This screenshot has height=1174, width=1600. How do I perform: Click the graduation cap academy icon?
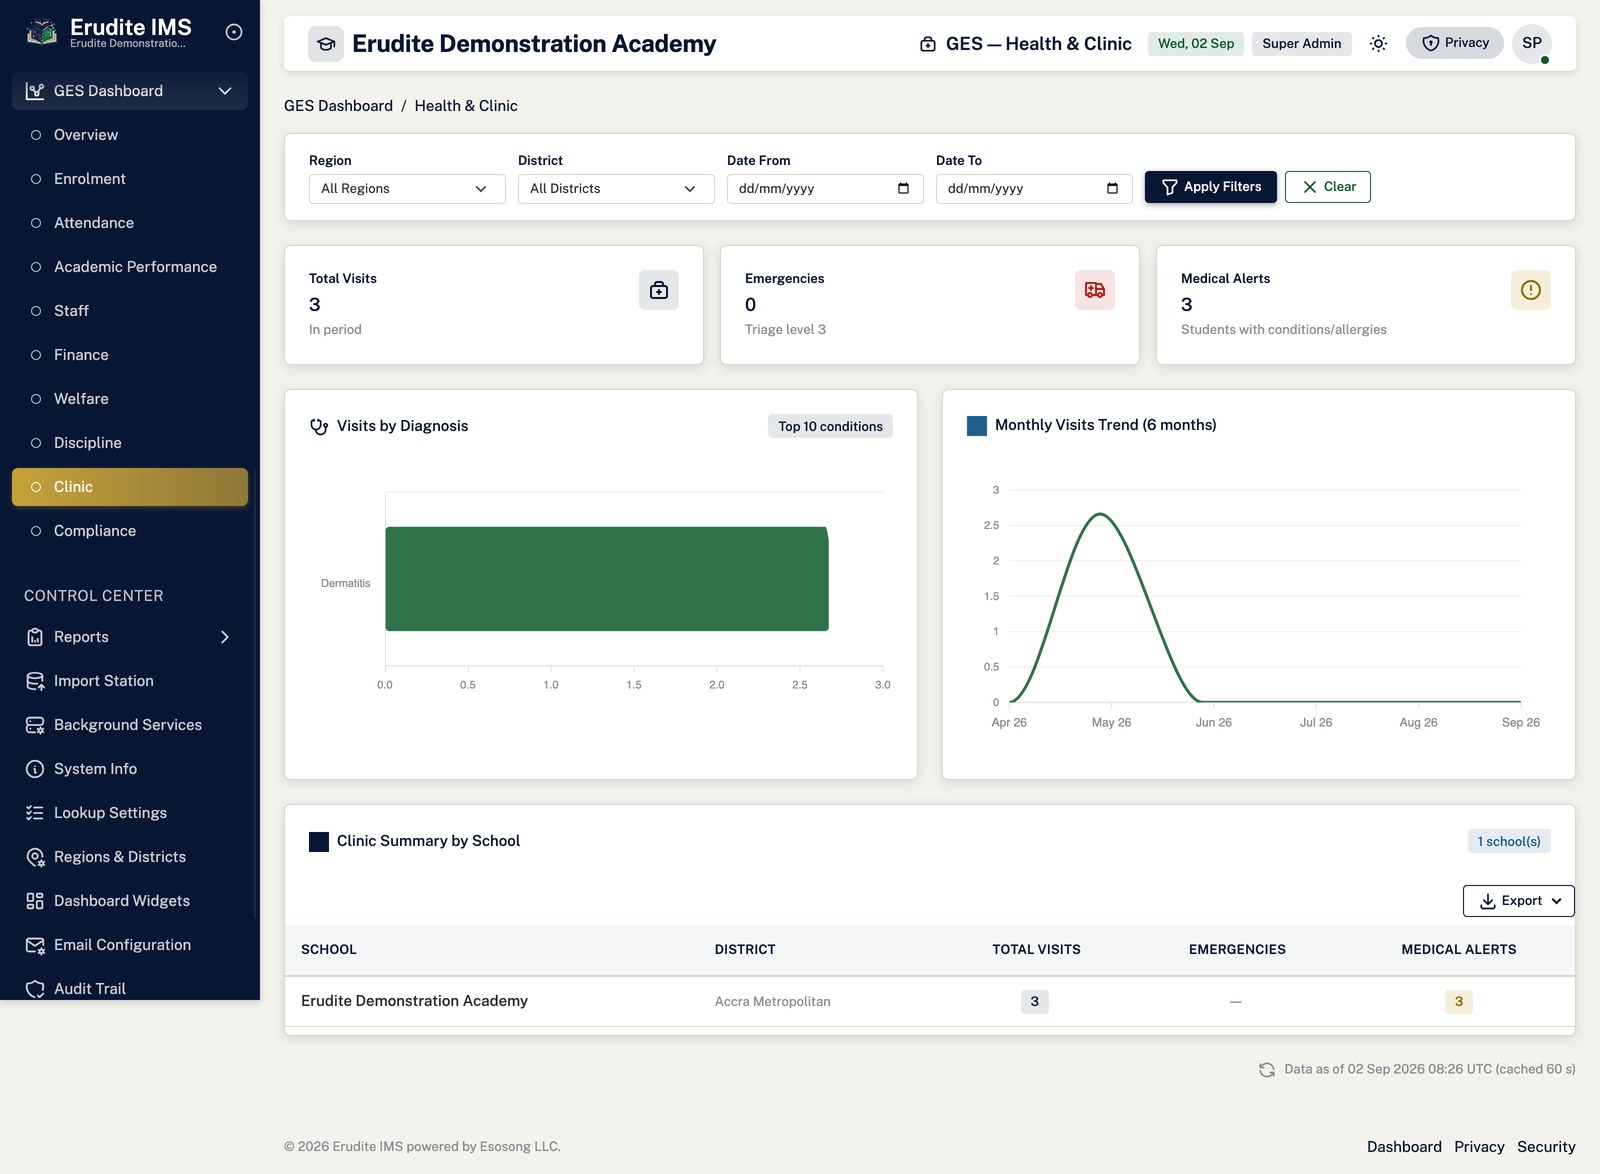click(326, 44)
